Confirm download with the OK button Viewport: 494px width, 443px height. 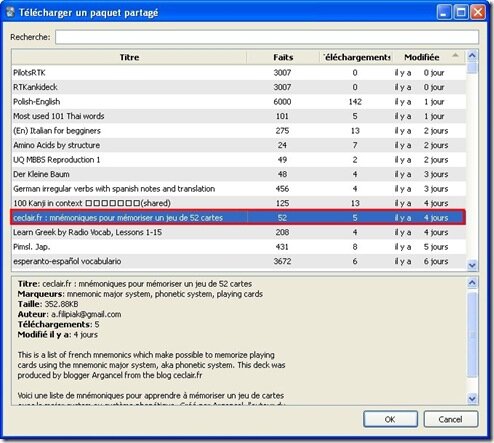tap(390, 419)
